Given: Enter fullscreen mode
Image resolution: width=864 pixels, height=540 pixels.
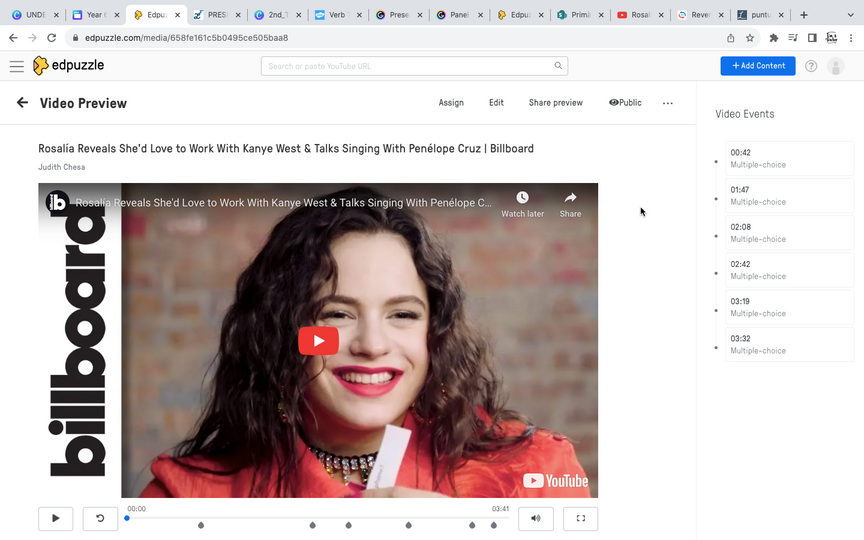Looking at the screenshot, I should click(x=580, y=519).
